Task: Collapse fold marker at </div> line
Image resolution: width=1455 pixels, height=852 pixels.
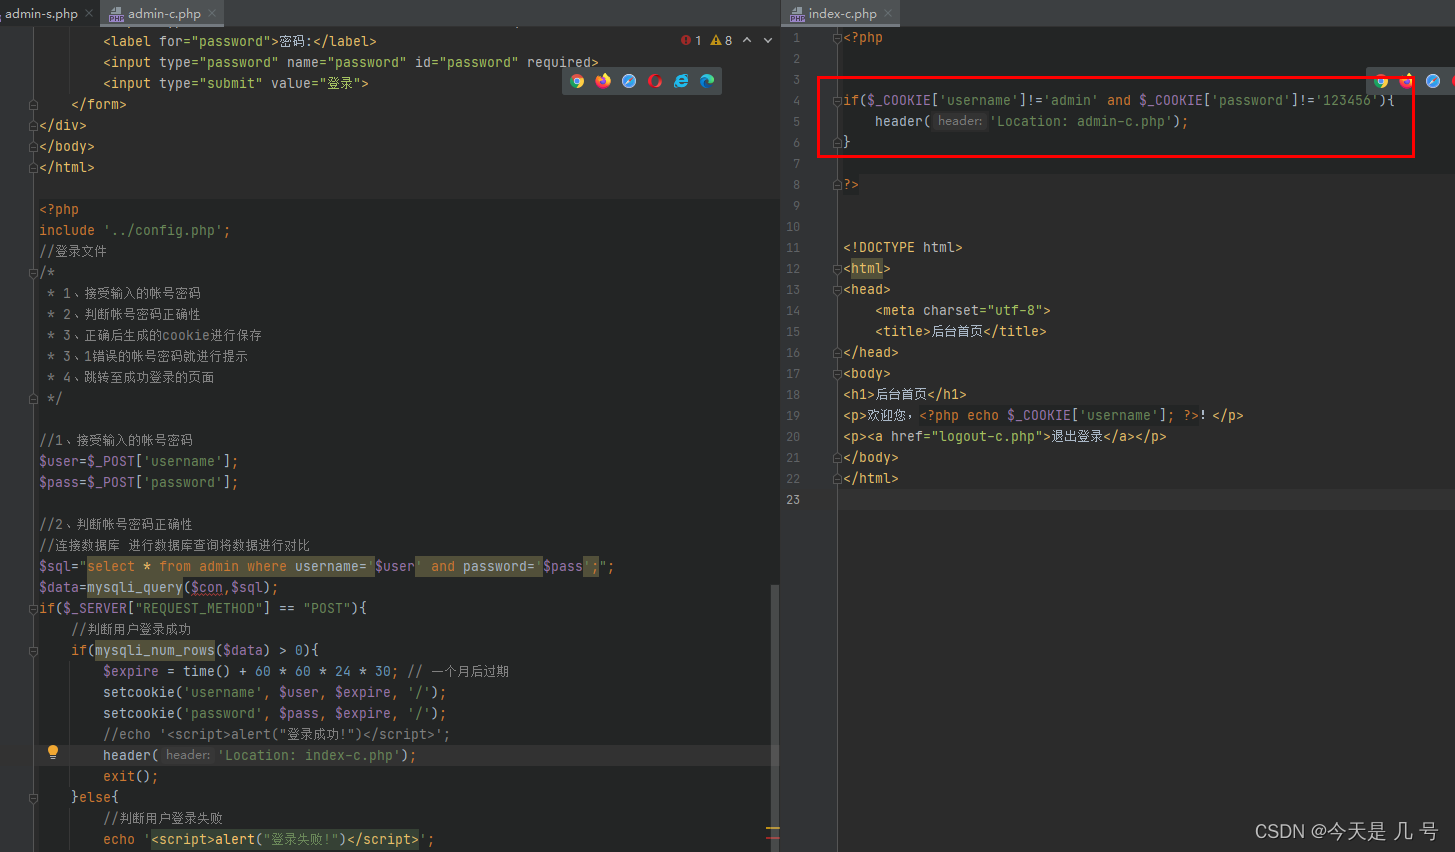Action: (x=33, y=126)
